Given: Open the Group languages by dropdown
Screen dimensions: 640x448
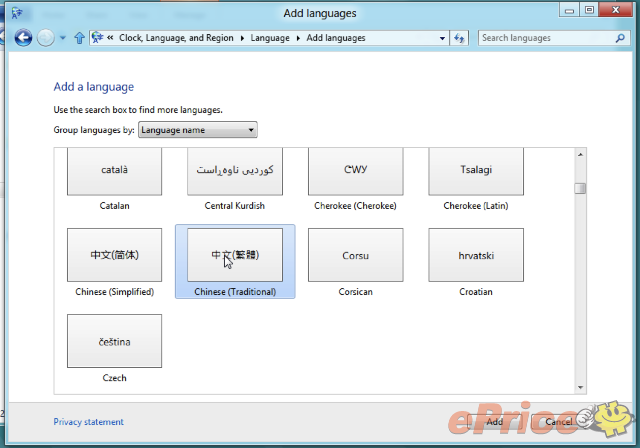Looking at the screenshot, I should 197,130.
